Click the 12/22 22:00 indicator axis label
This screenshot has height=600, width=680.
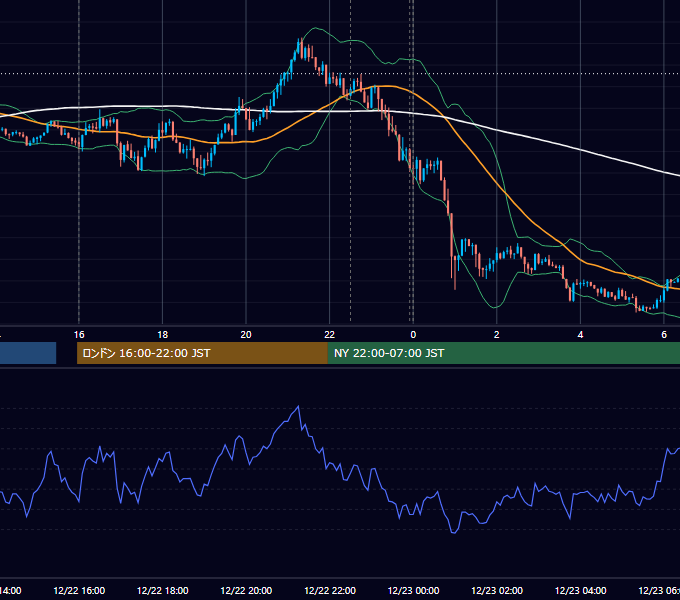330,590
